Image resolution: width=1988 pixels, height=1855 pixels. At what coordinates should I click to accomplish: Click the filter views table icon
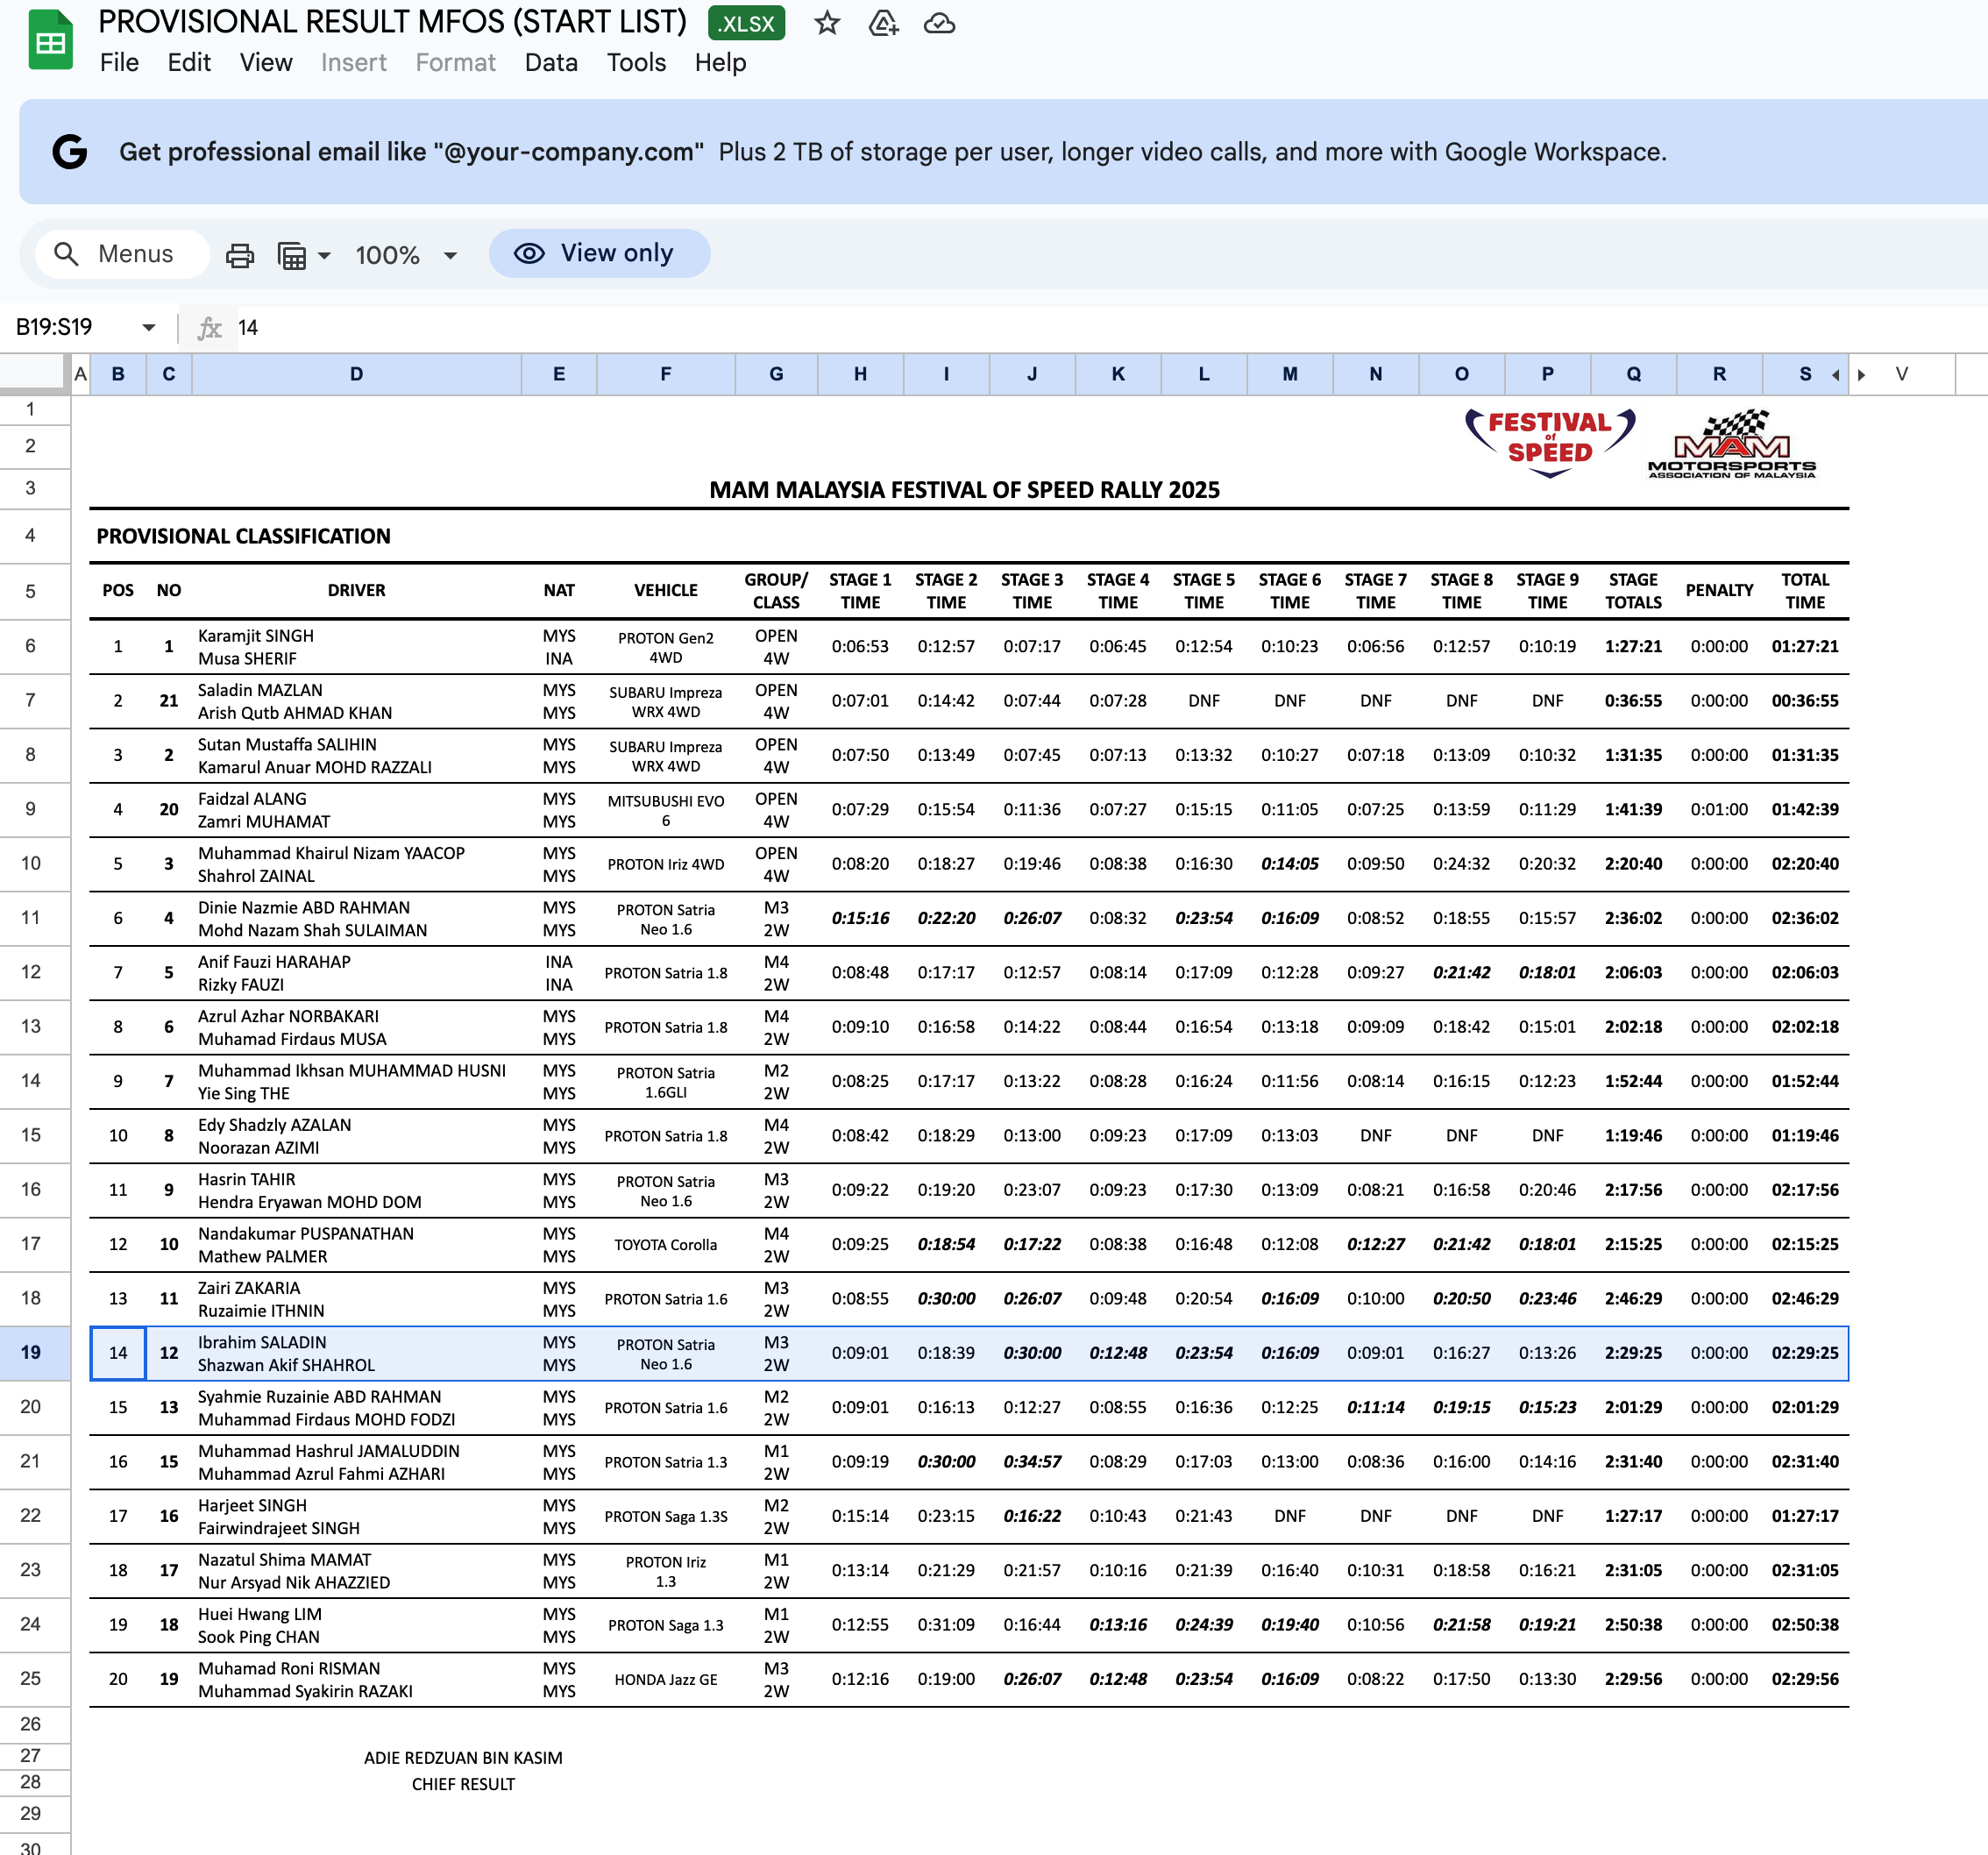coord(292,255)
